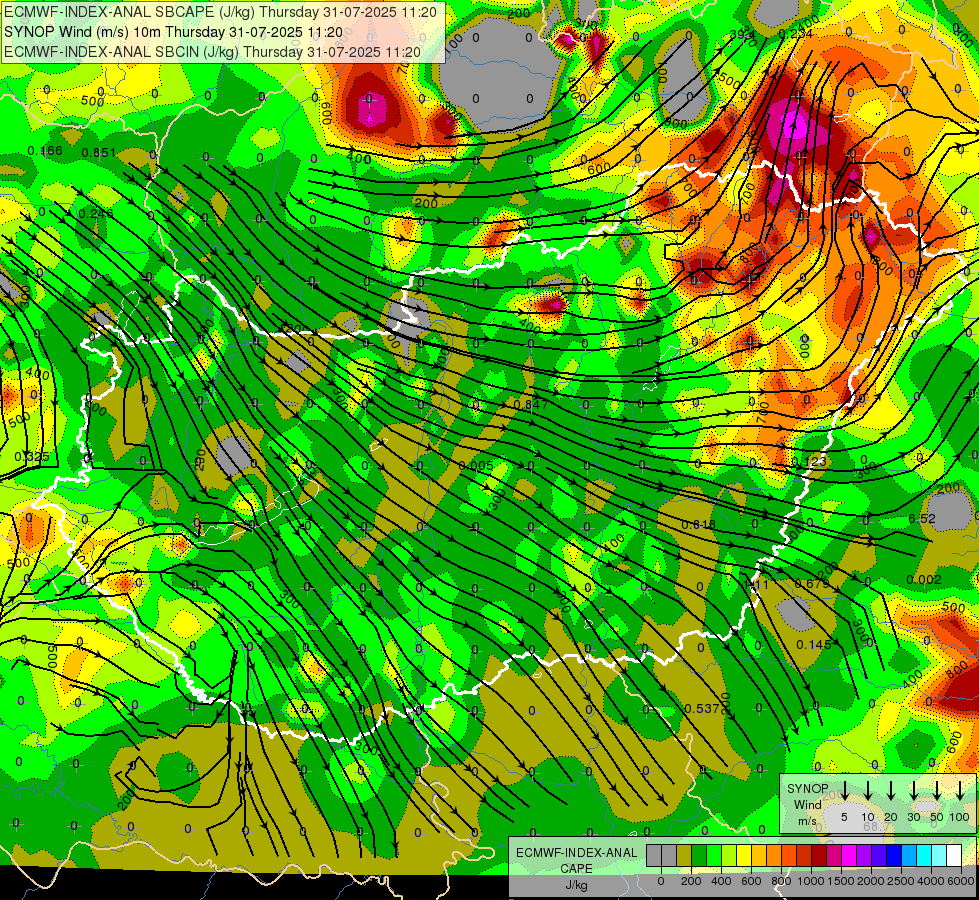Click the 0.673 value on the map

coord(812,583)
